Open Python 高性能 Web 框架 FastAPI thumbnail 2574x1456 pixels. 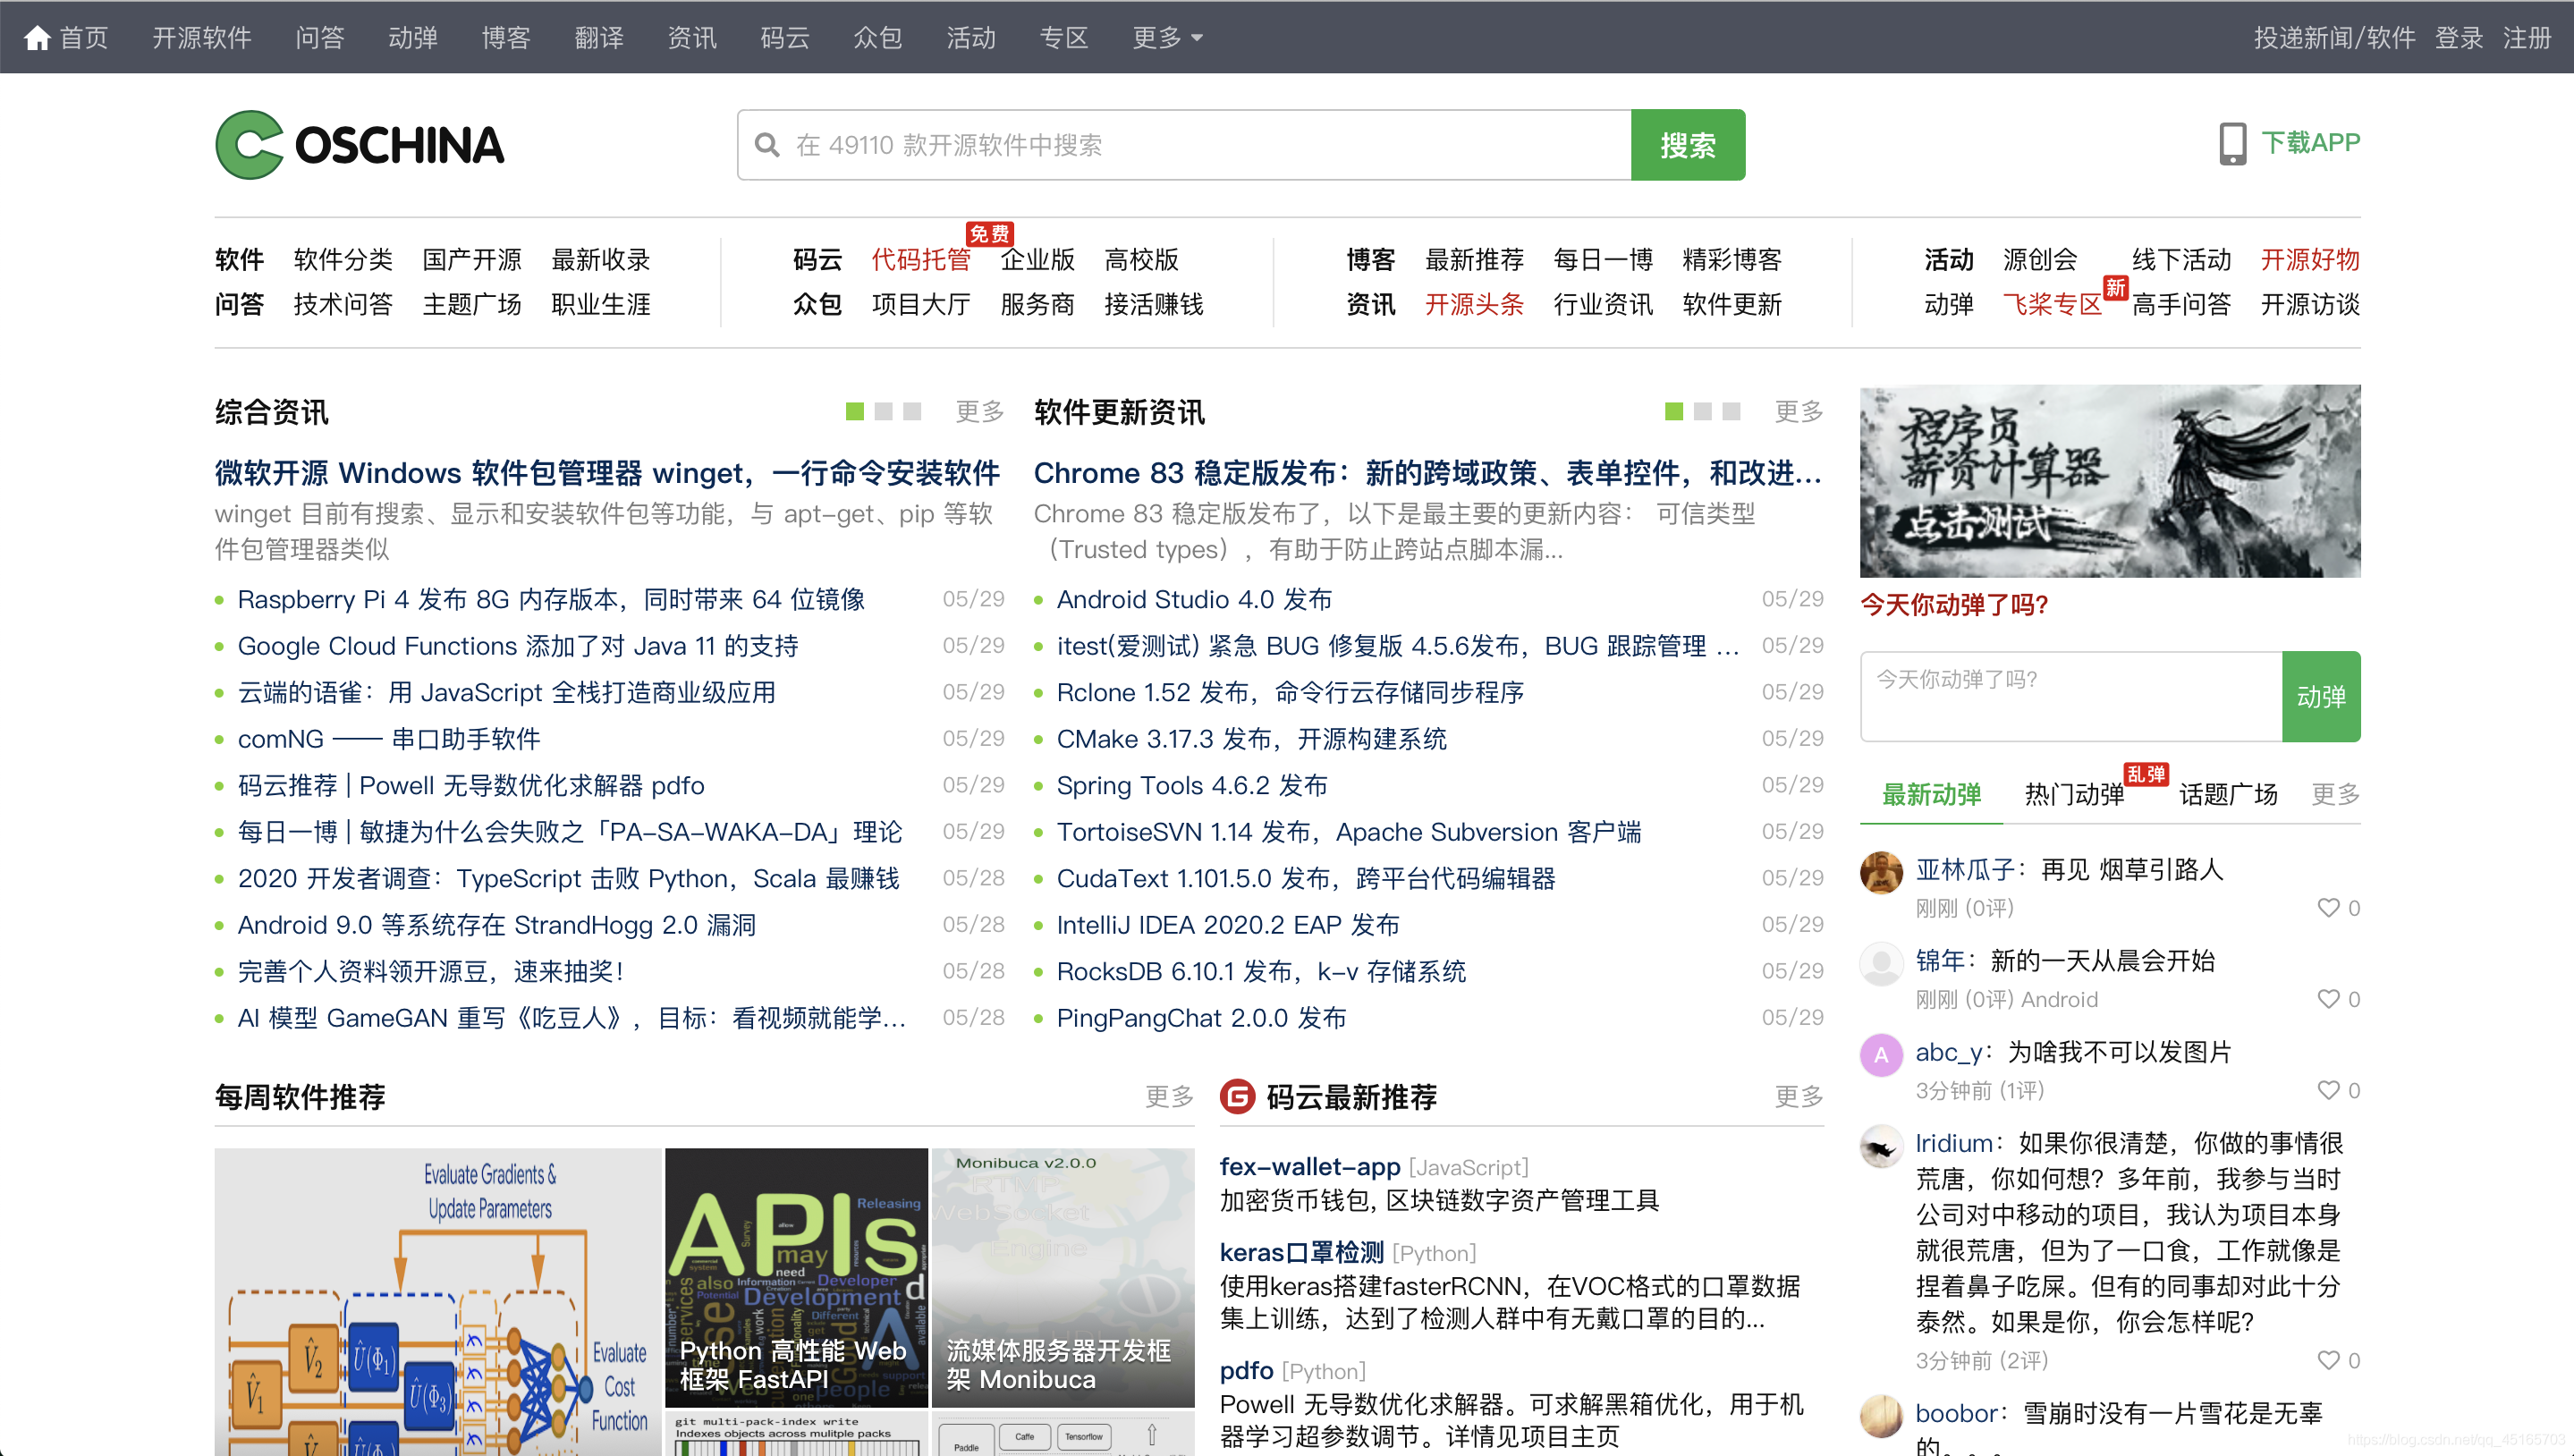click(x=796, y=1277)
